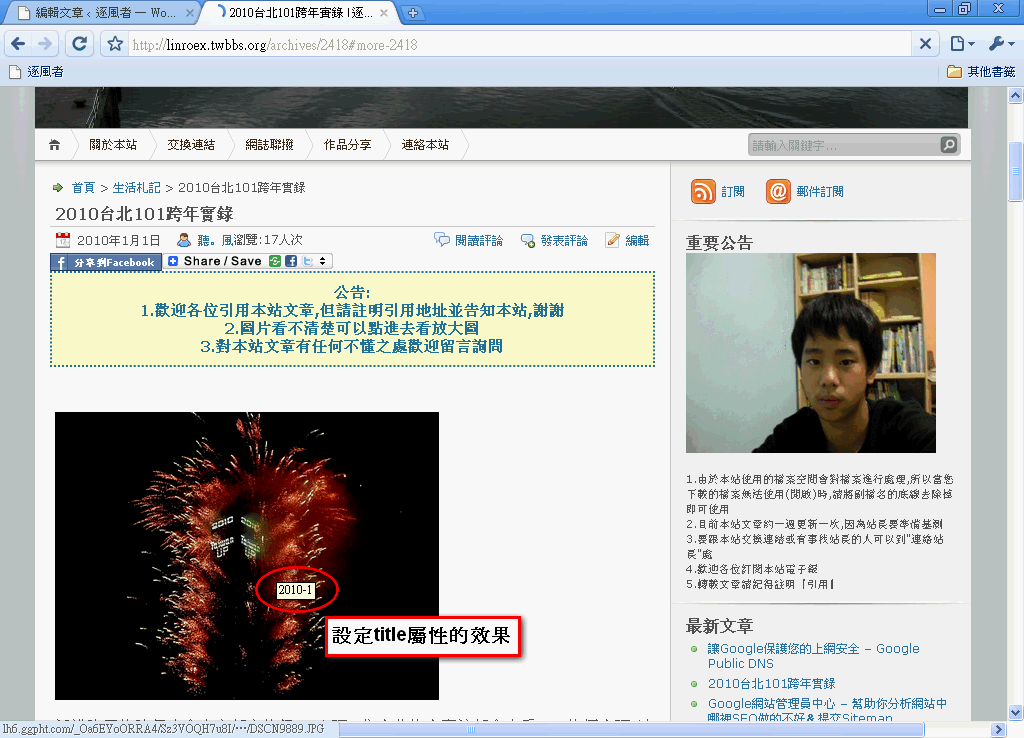
Task: Click the 閱讀評論 speech bubble icon
Action: (x=442, y=240)
